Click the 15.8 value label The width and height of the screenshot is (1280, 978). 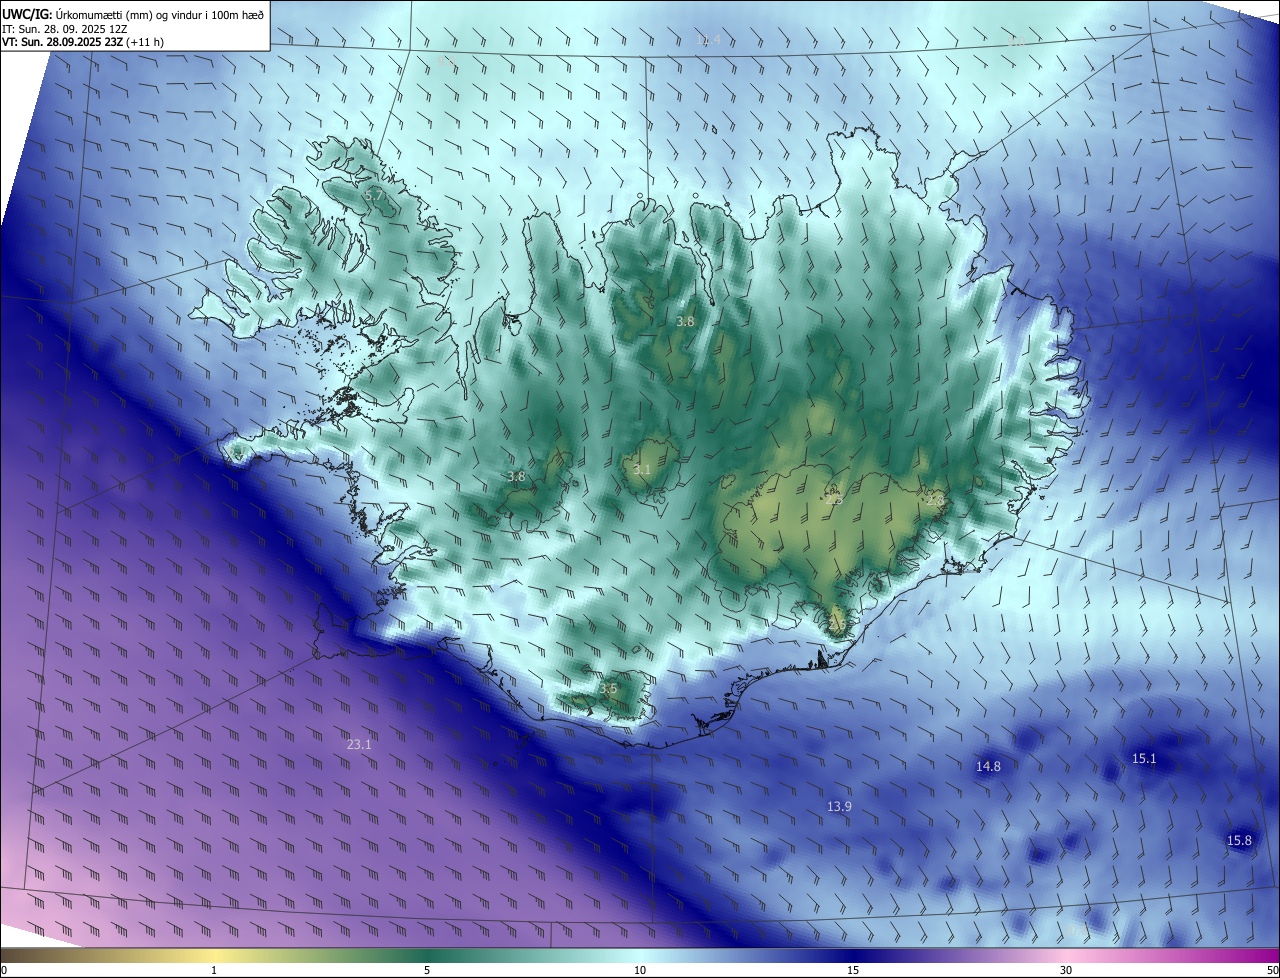pos(1239,840)
